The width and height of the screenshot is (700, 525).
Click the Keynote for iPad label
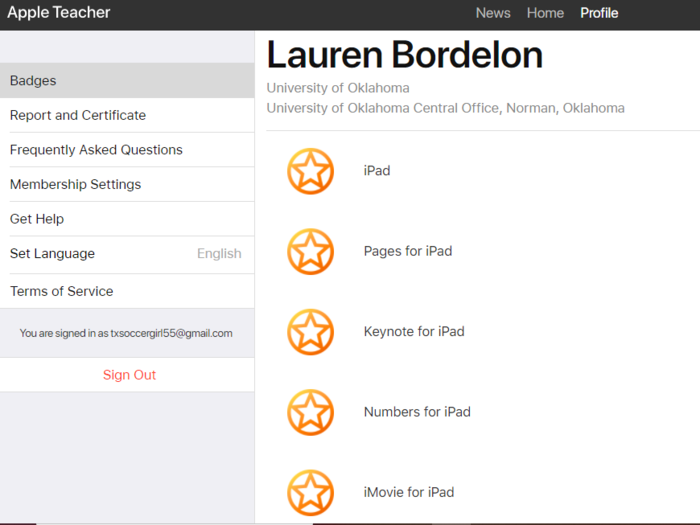414,331
